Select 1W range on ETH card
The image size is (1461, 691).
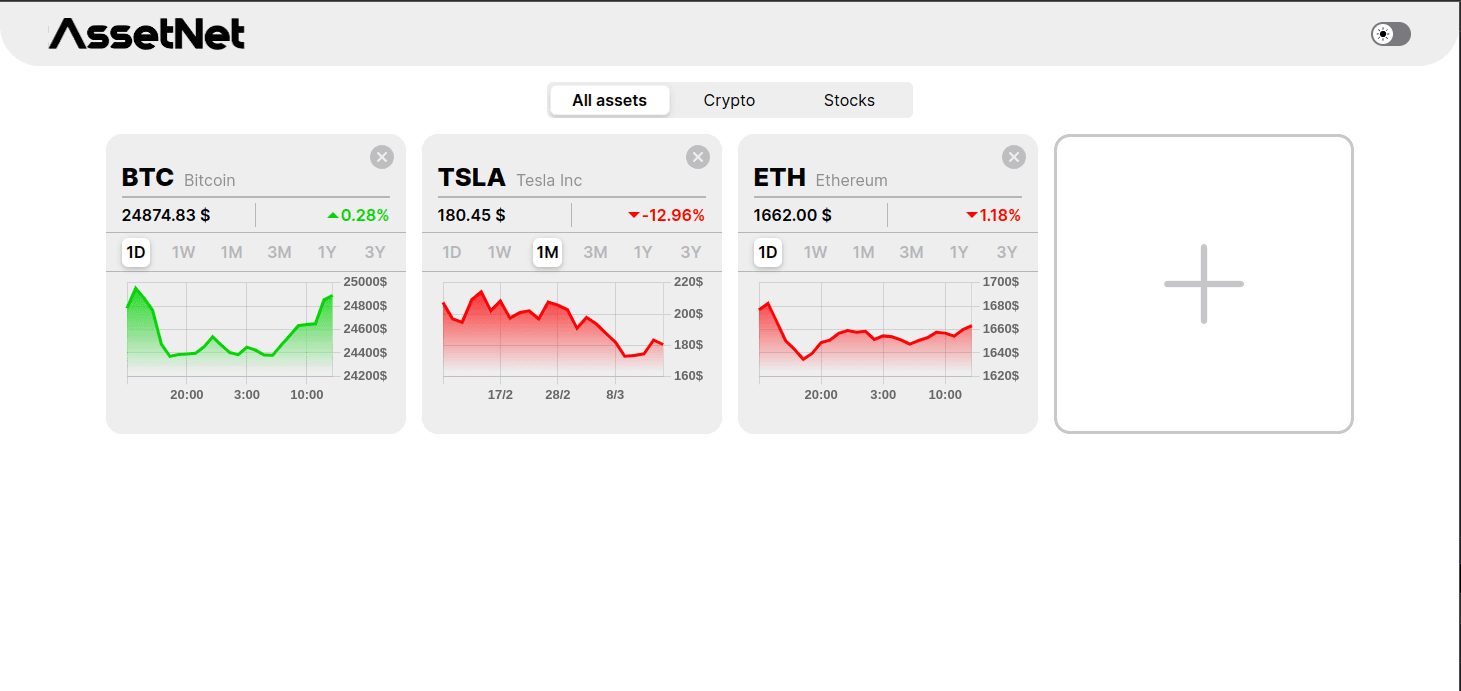pos(816,252)
